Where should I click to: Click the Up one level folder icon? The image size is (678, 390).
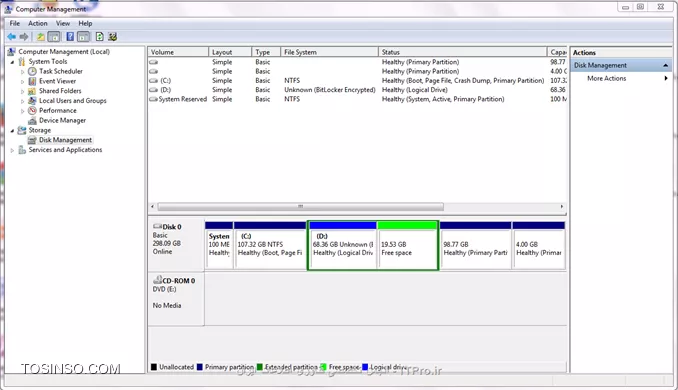tap(41, 37)
